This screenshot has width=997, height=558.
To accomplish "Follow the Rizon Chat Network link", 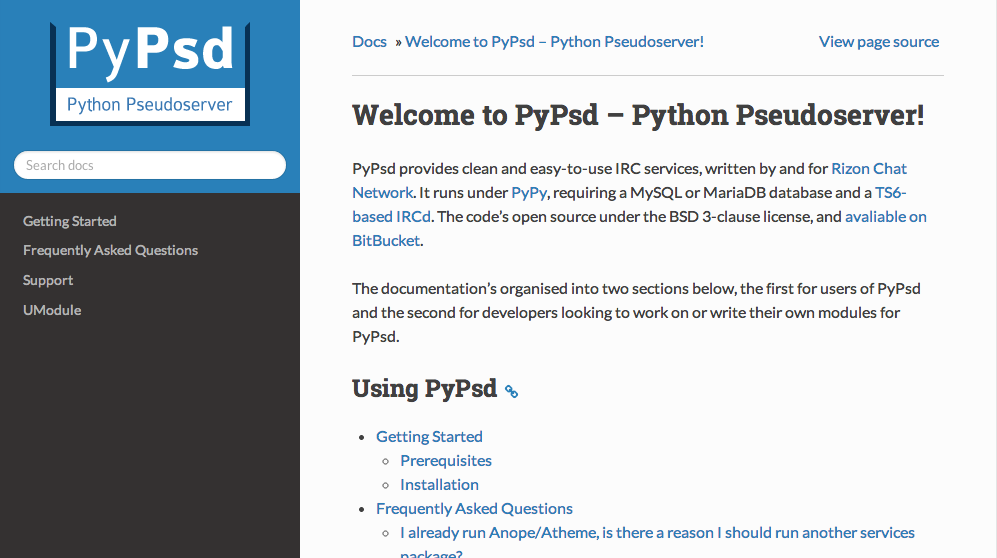I will 869,169.
